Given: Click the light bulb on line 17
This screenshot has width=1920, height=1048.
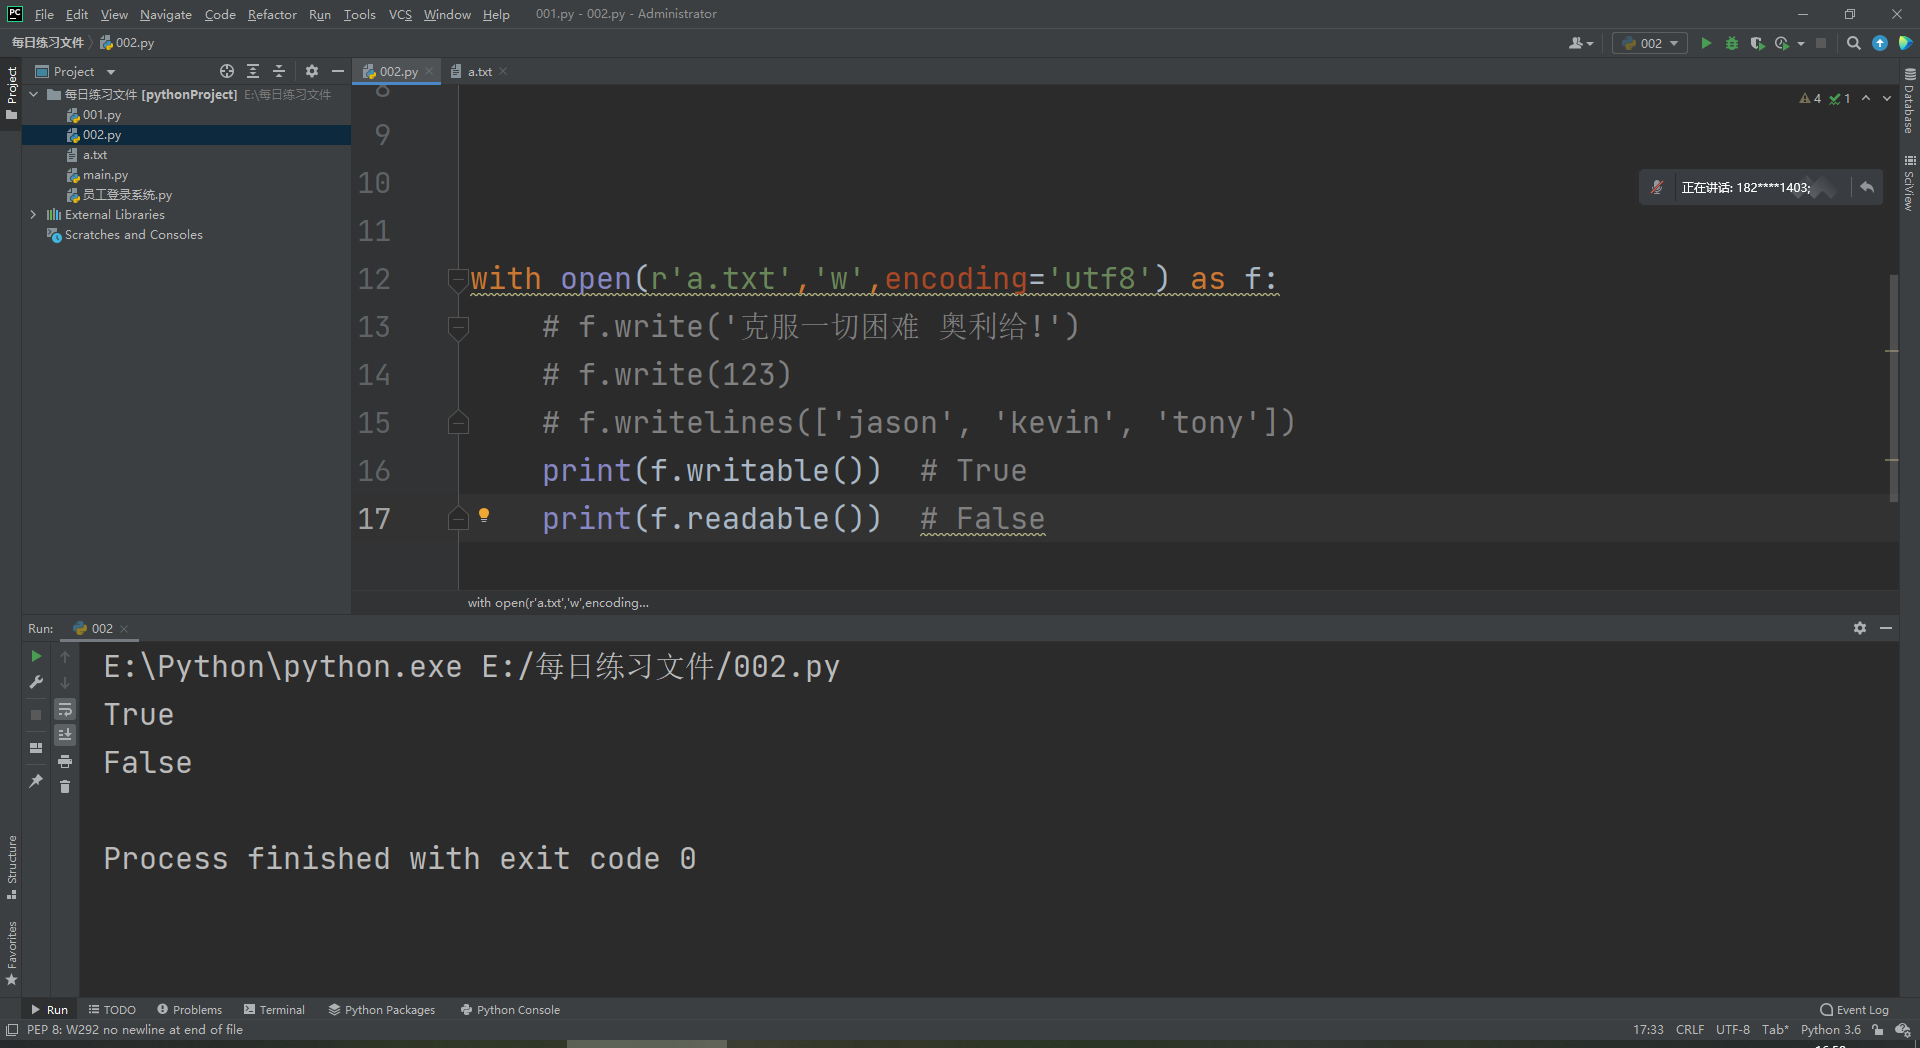Looking at the screenshot, I should [x=484, y=515].
